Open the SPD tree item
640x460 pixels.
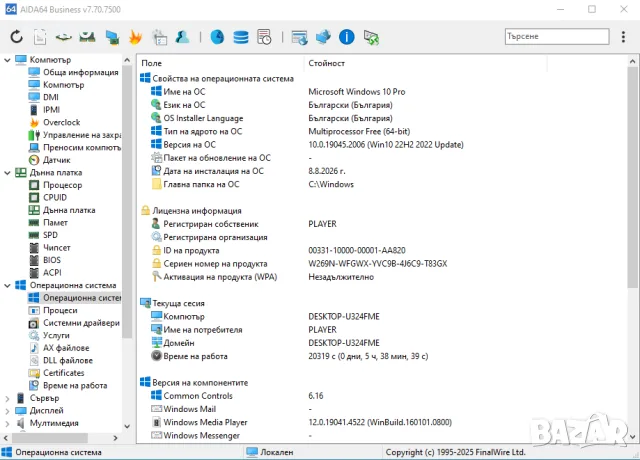pos(50,235)
